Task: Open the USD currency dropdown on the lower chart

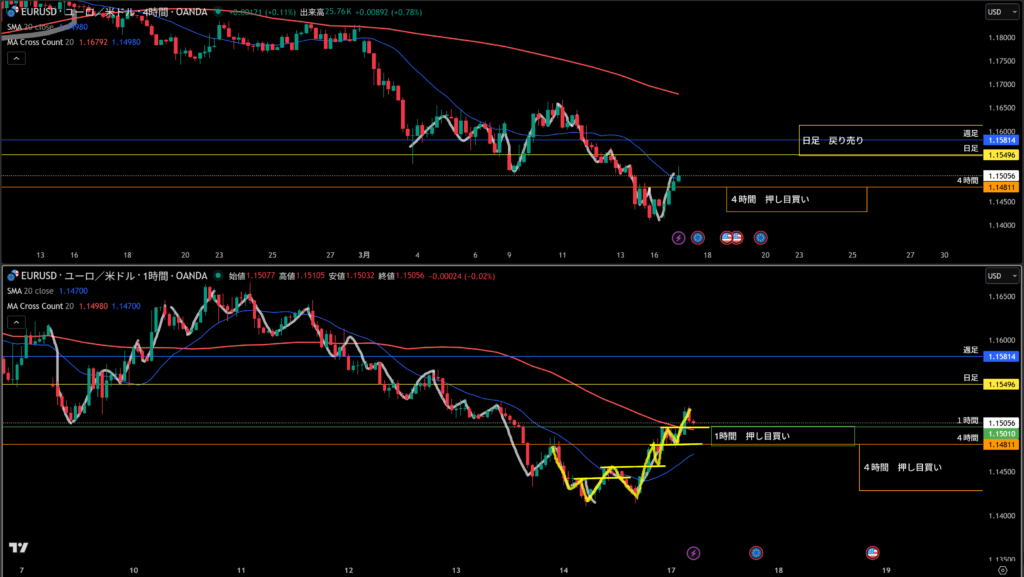Action: pos(1000,275)
